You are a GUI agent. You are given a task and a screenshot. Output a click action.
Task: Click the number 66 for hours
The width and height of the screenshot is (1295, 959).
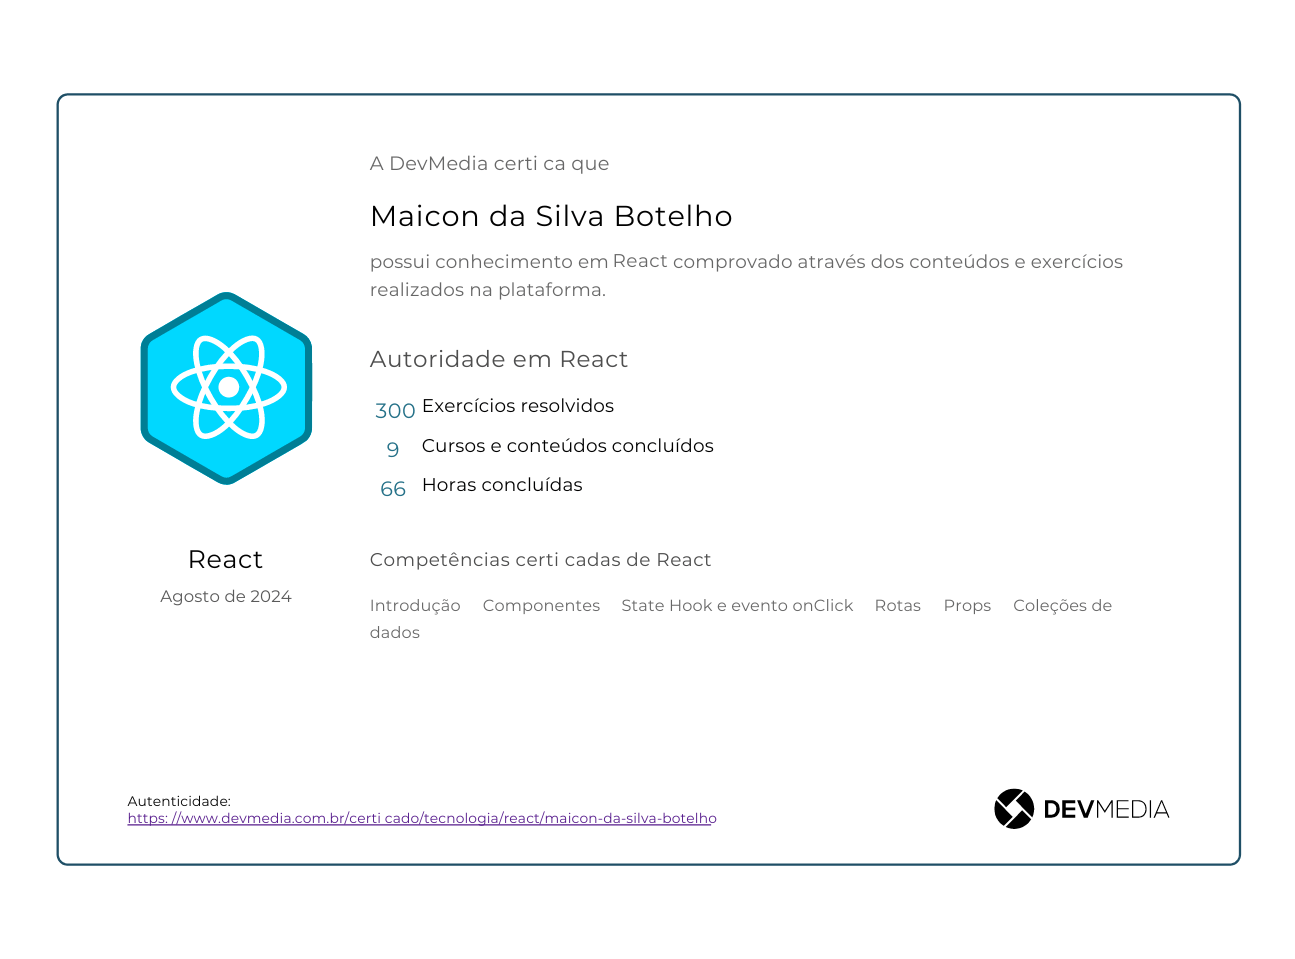[x=393, y=489]
